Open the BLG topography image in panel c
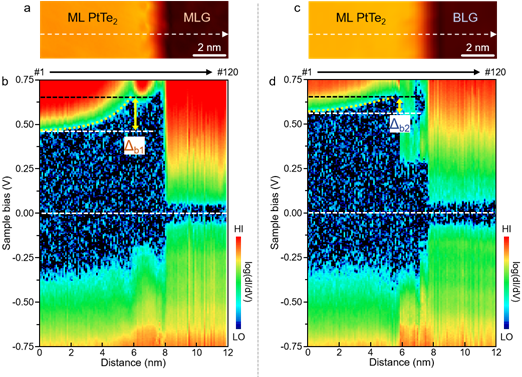 point(403,30)
